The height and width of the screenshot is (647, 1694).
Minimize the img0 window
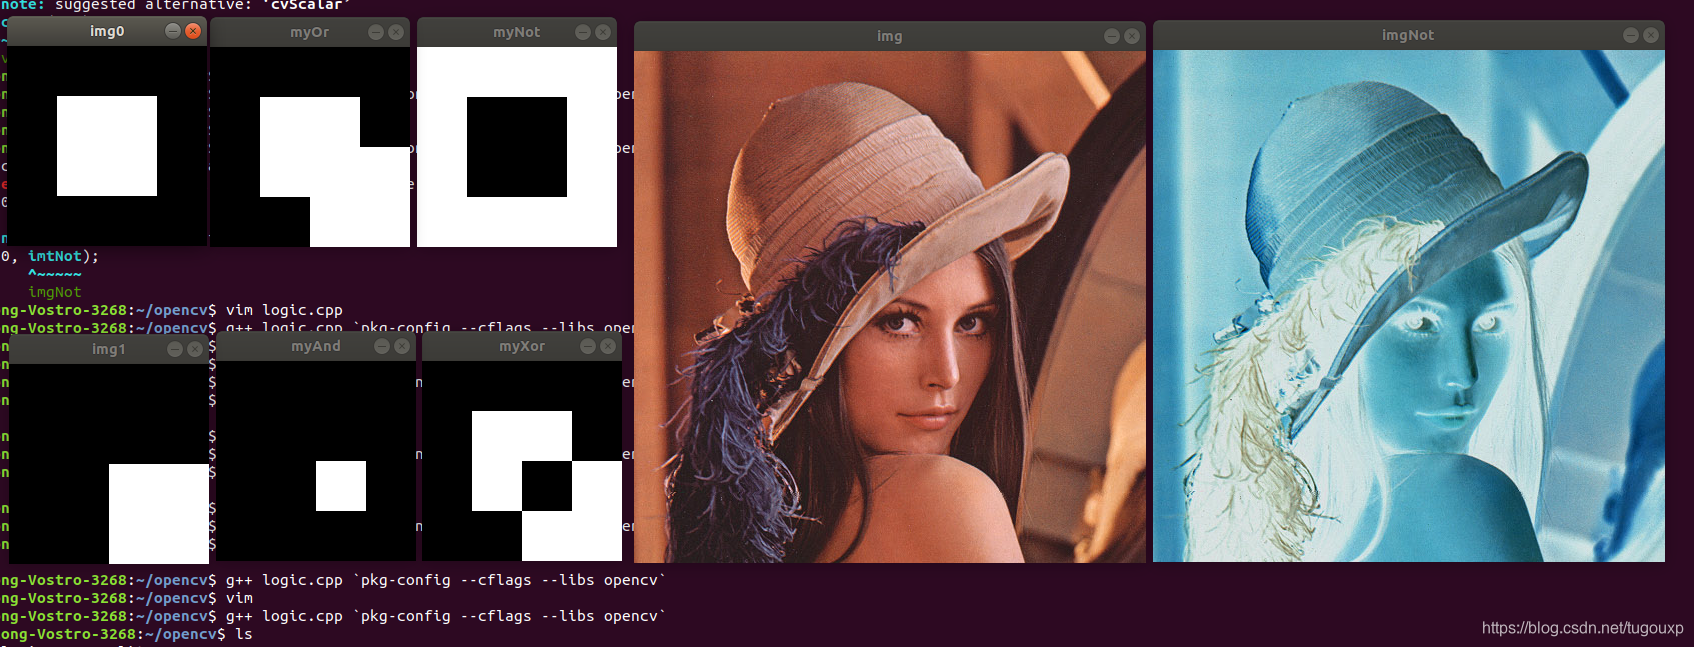pos(173,31)
